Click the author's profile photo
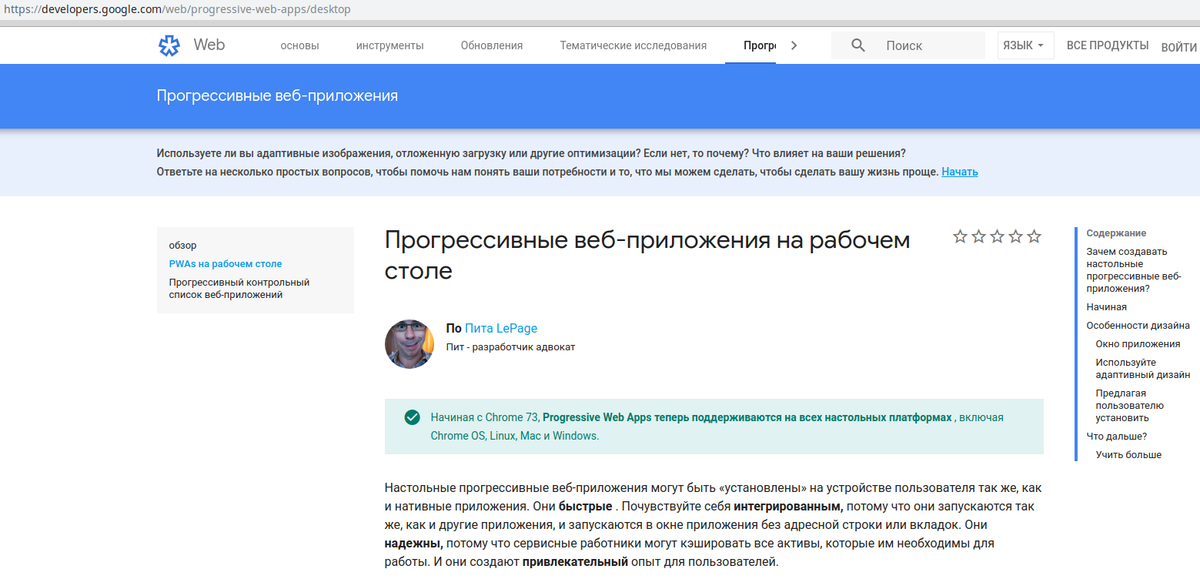The image size is (1200, 579). (409, 343)
